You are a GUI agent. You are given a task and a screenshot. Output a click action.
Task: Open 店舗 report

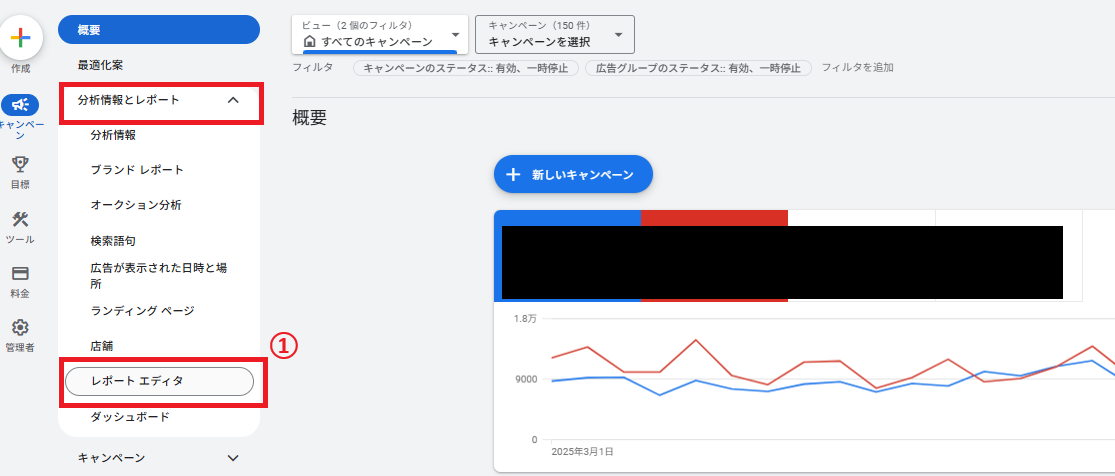pos(102,347)
